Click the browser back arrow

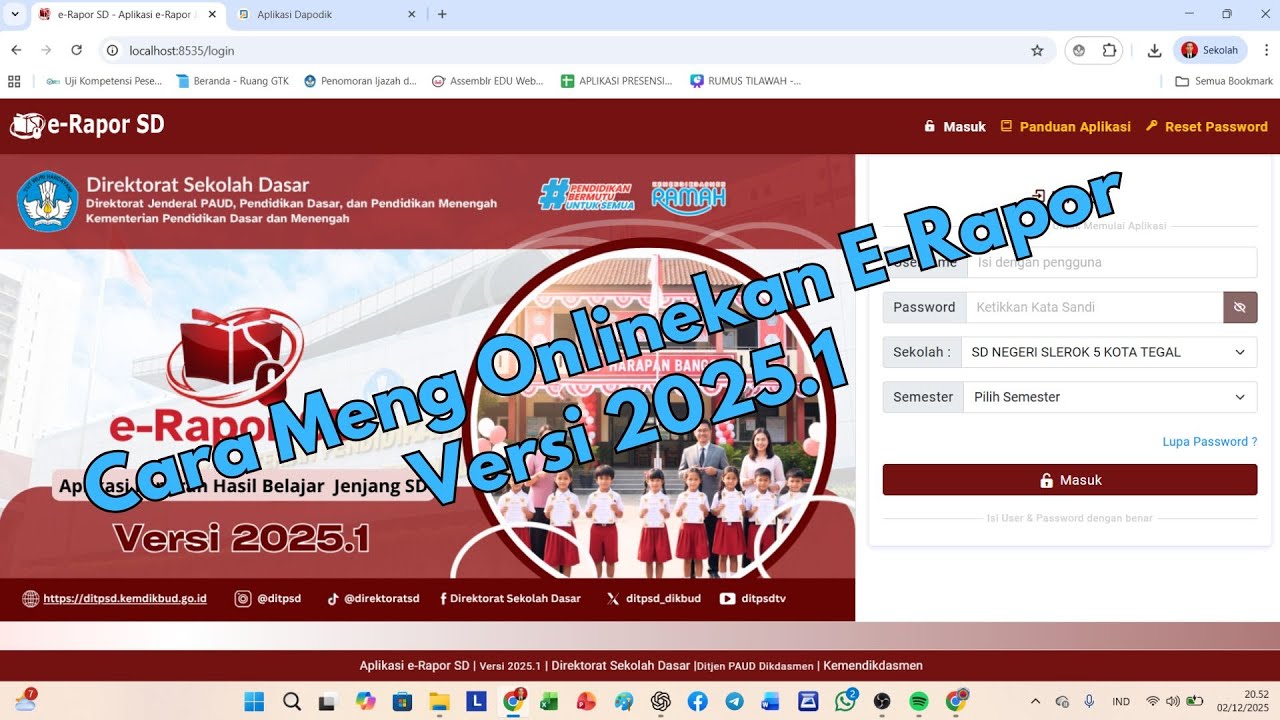click(x=16, y=50)
